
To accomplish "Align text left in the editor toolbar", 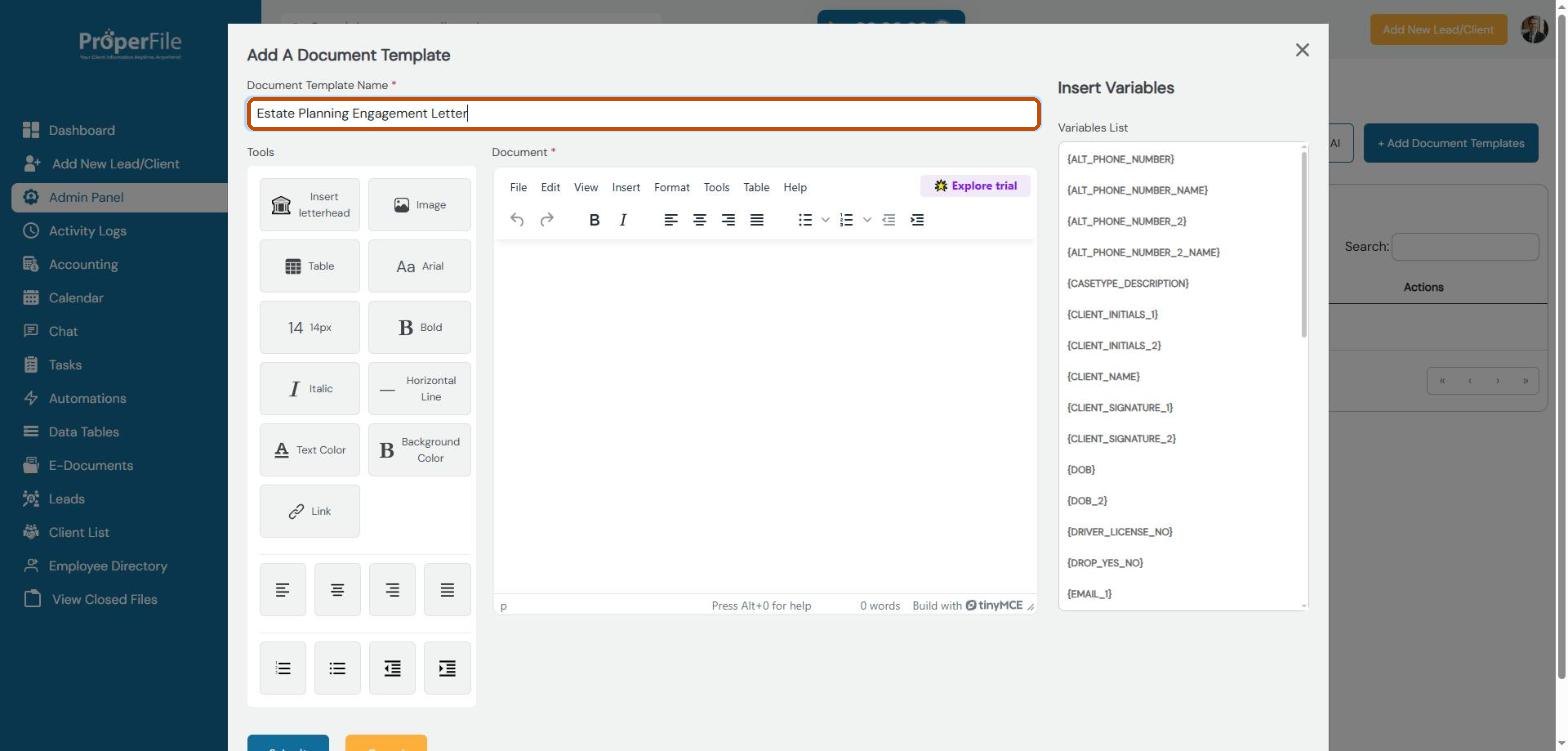I will coord(671,220).
